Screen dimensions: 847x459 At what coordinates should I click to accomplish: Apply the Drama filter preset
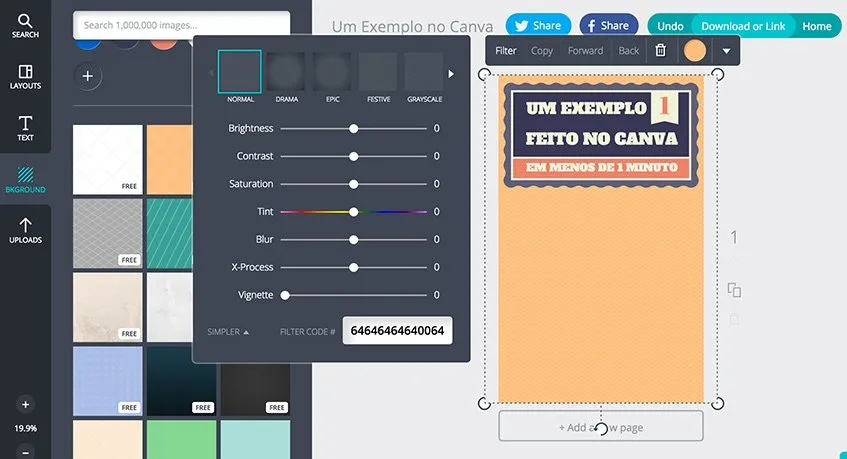(x=286, y=72)
